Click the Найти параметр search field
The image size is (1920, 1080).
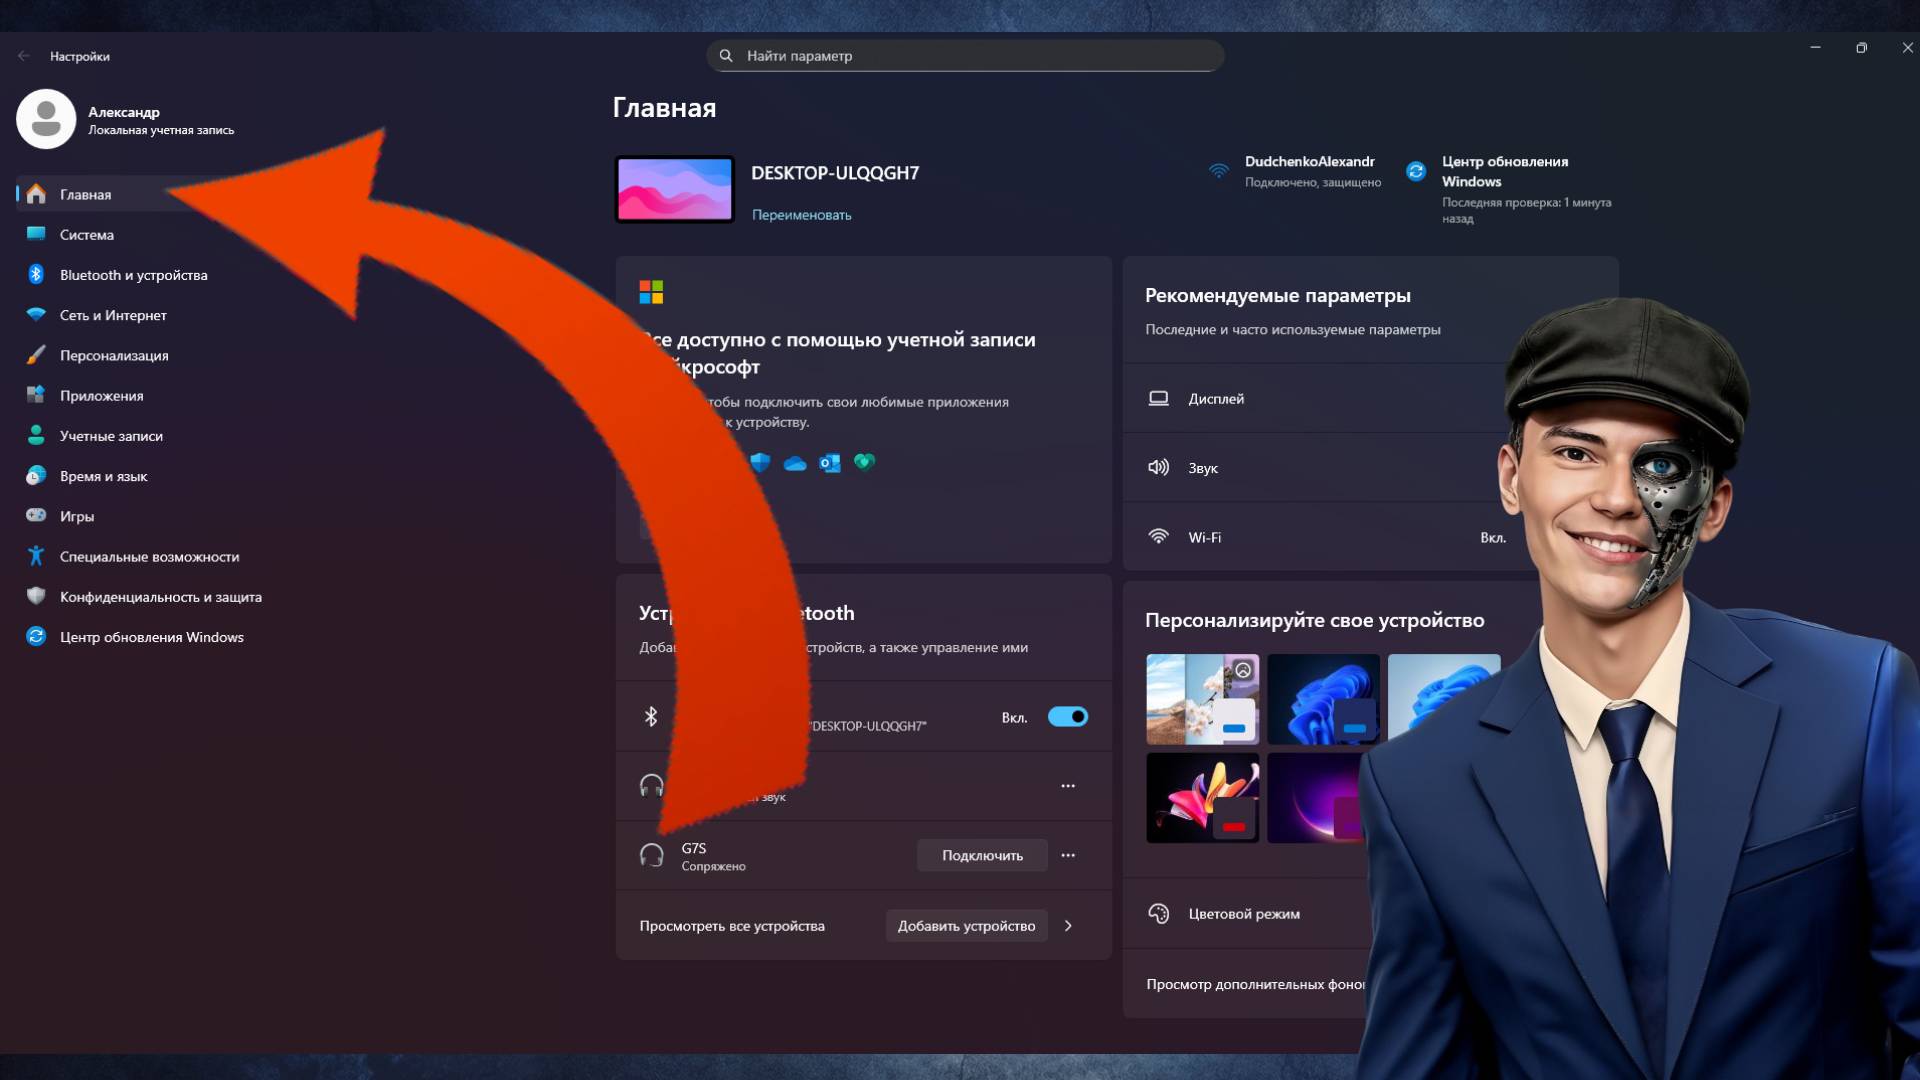[965, 56]
